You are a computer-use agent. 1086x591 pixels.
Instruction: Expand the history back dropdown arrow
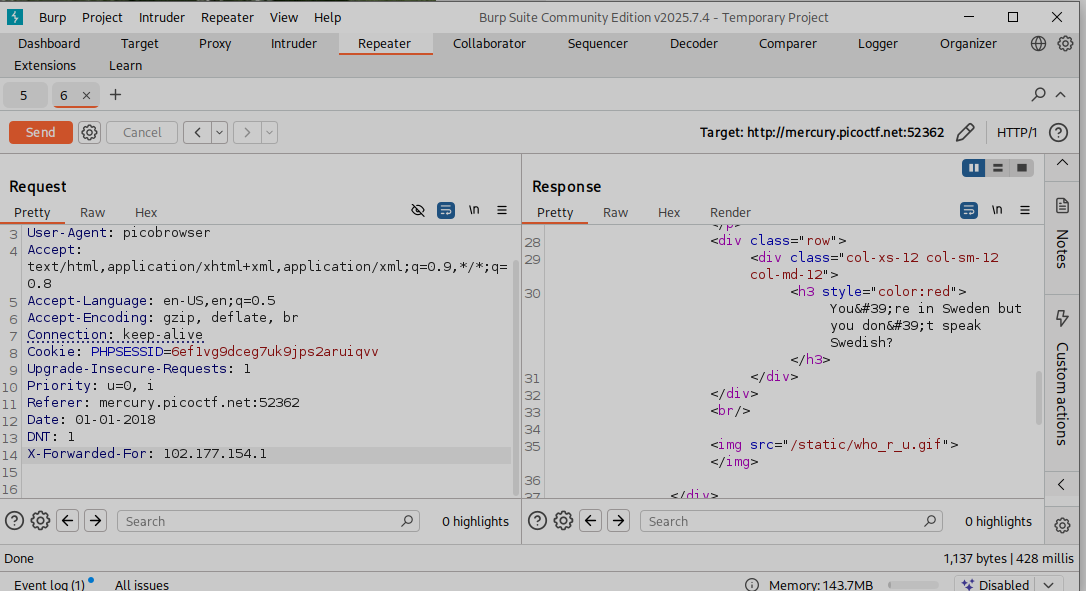[x=219, y=132]
